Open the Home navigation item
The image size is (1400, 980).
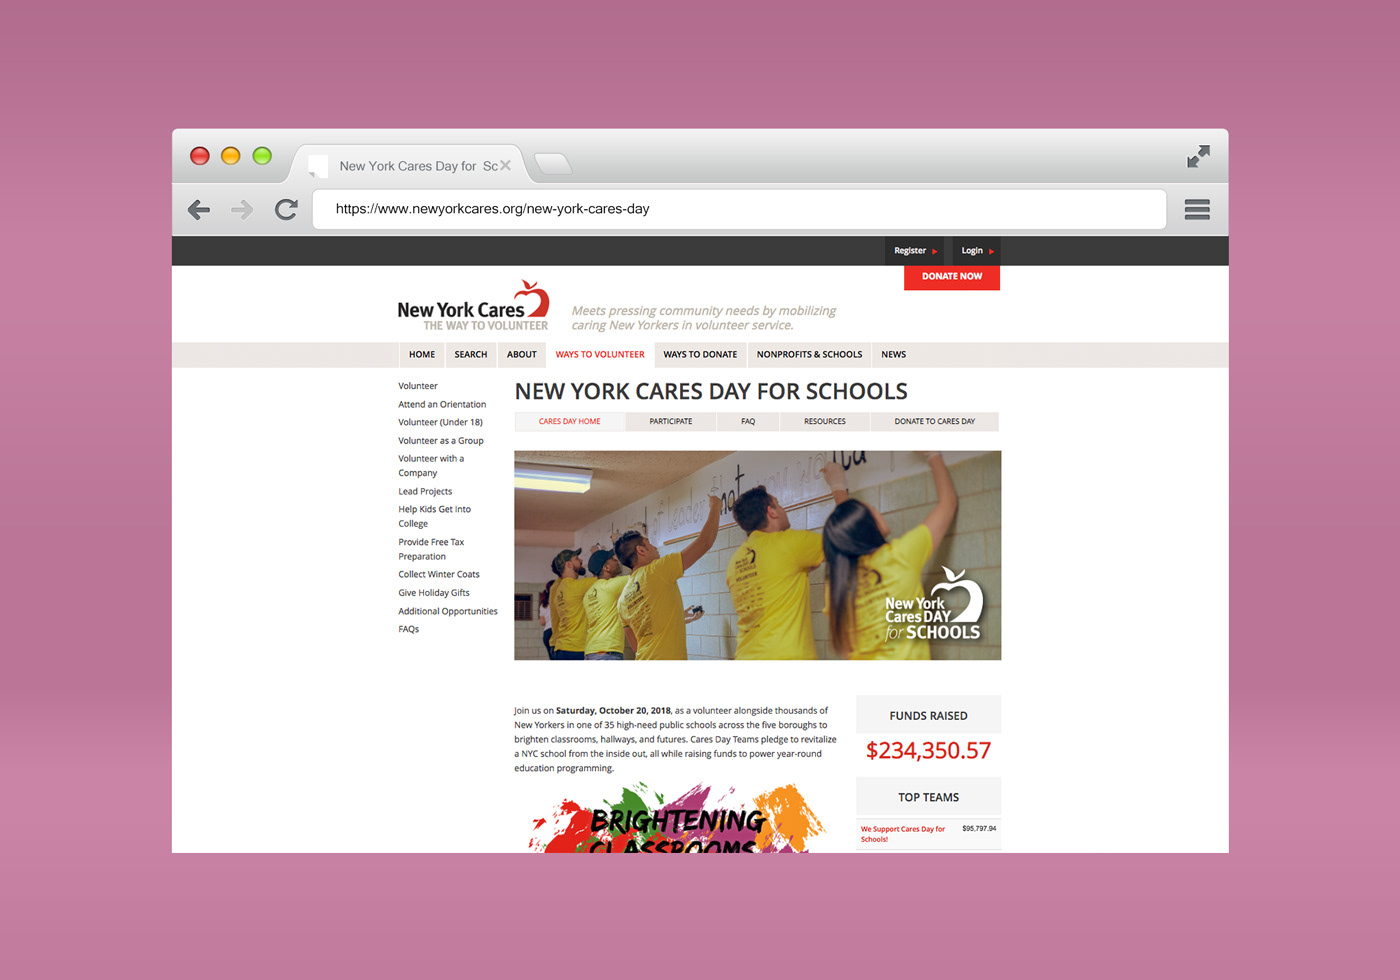pyautogui.click(x=422, y=355)
